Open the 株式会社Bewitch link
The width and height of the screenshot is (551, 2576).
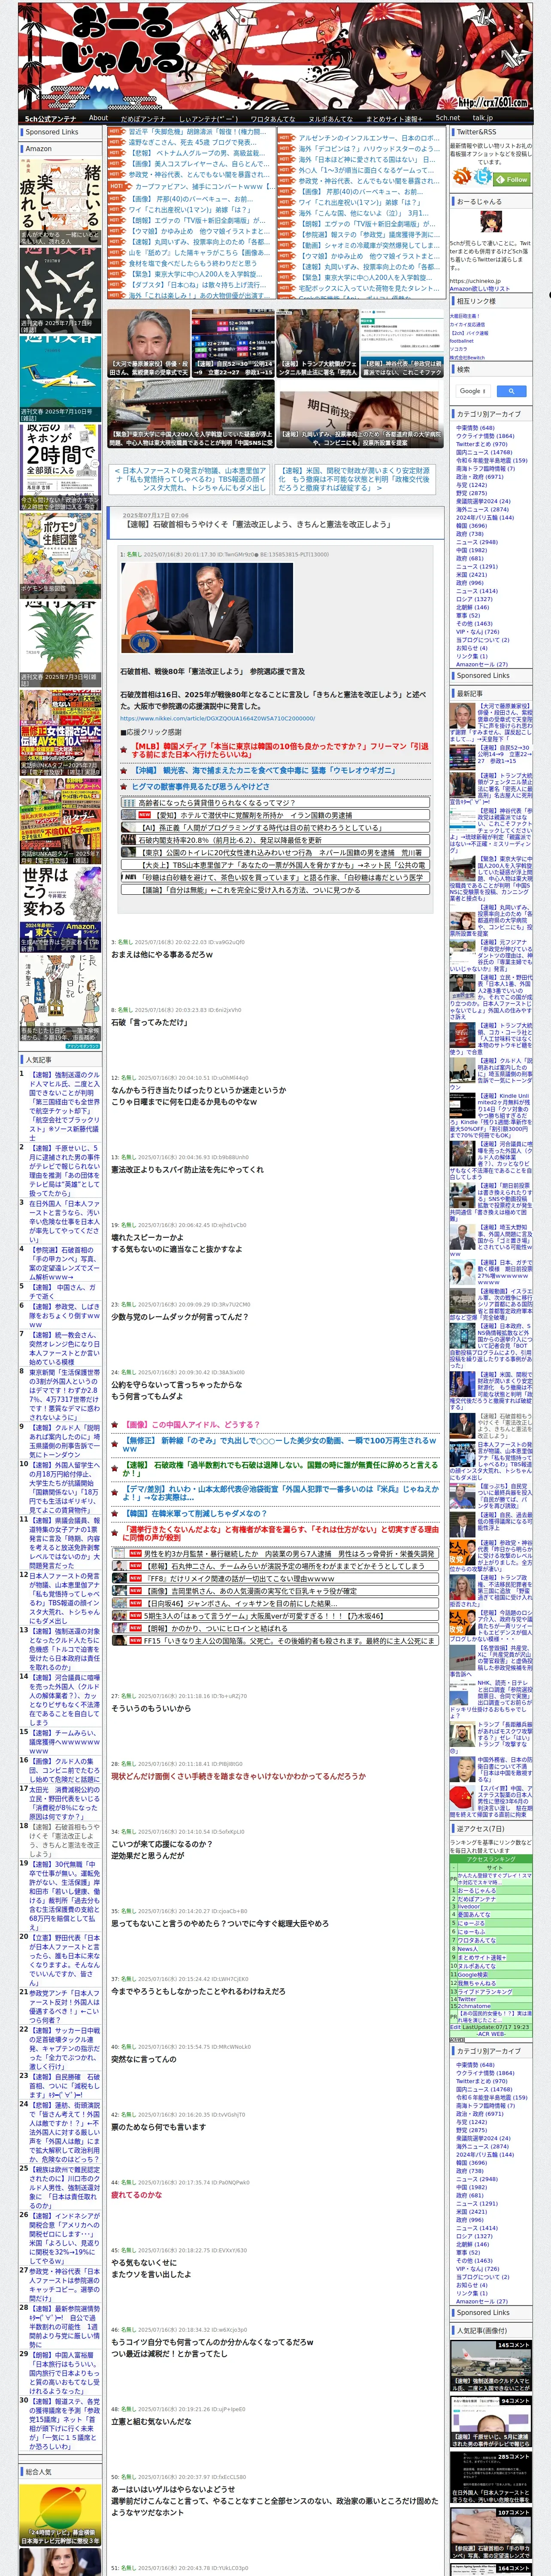(467, 357)
